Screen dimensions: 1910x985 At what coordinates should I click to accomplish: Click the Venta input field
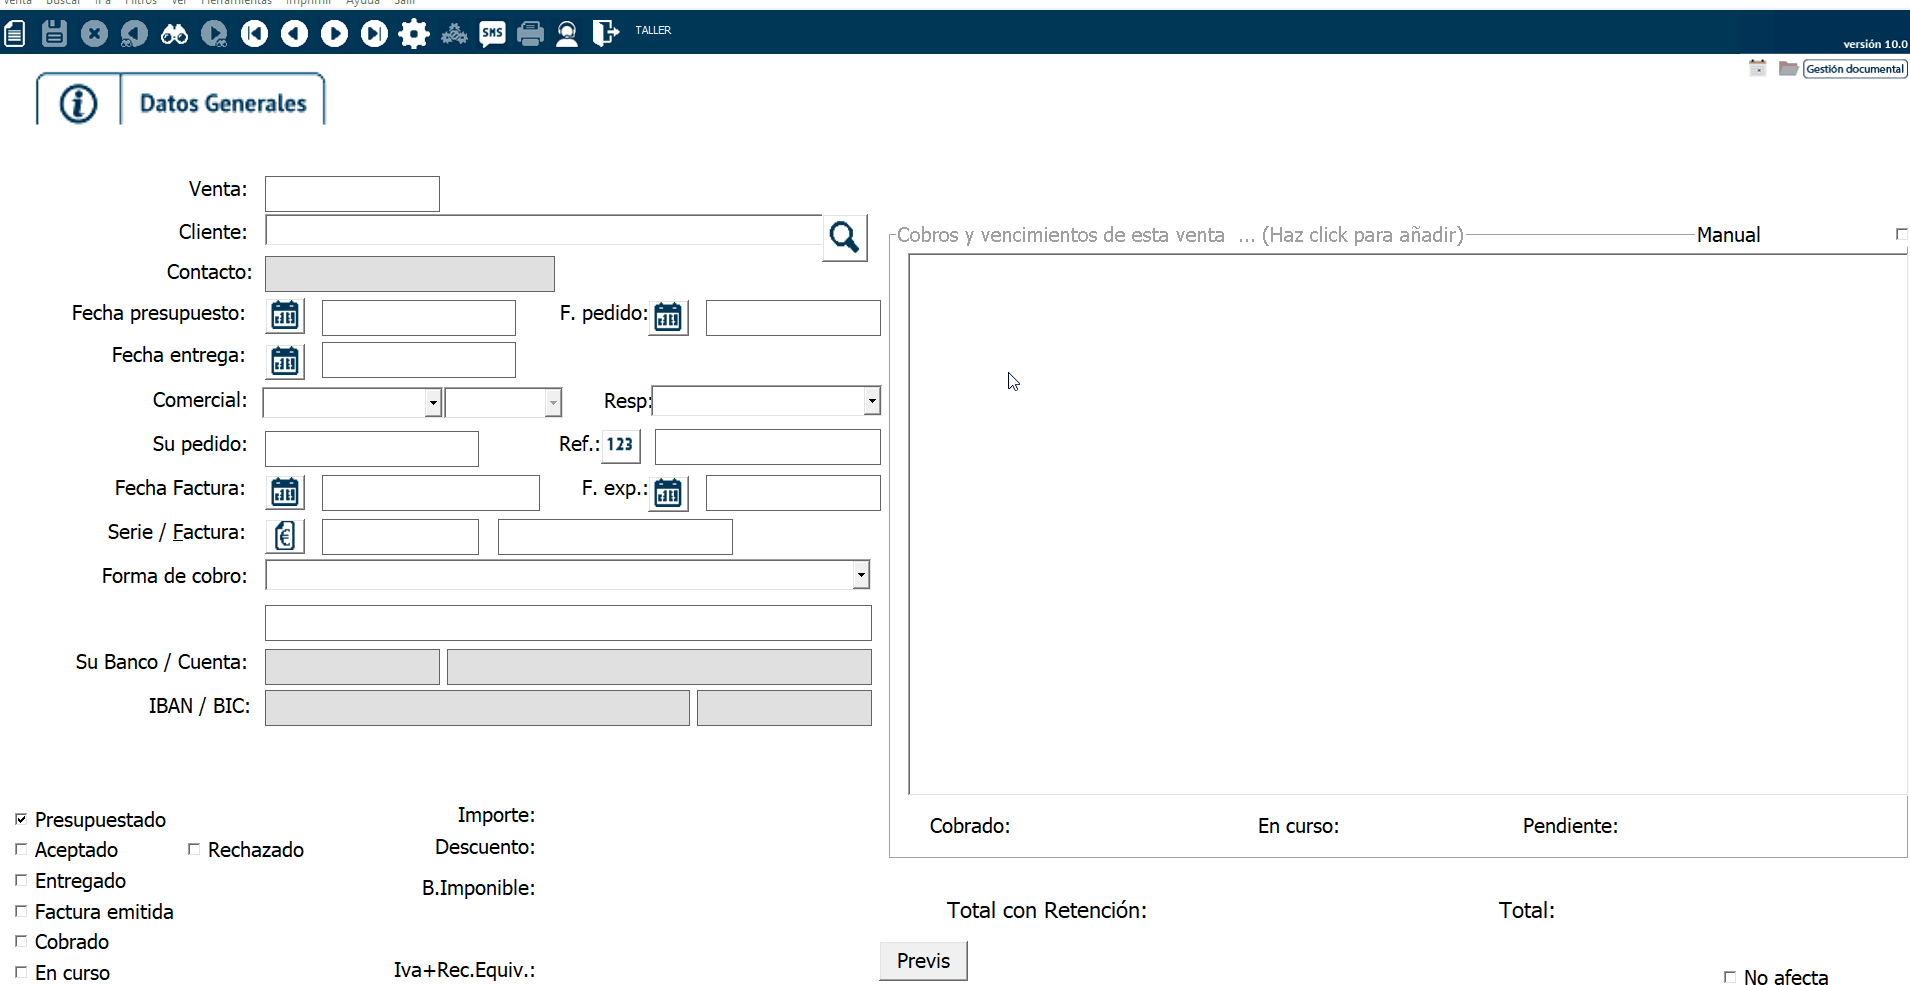point(352,194)
